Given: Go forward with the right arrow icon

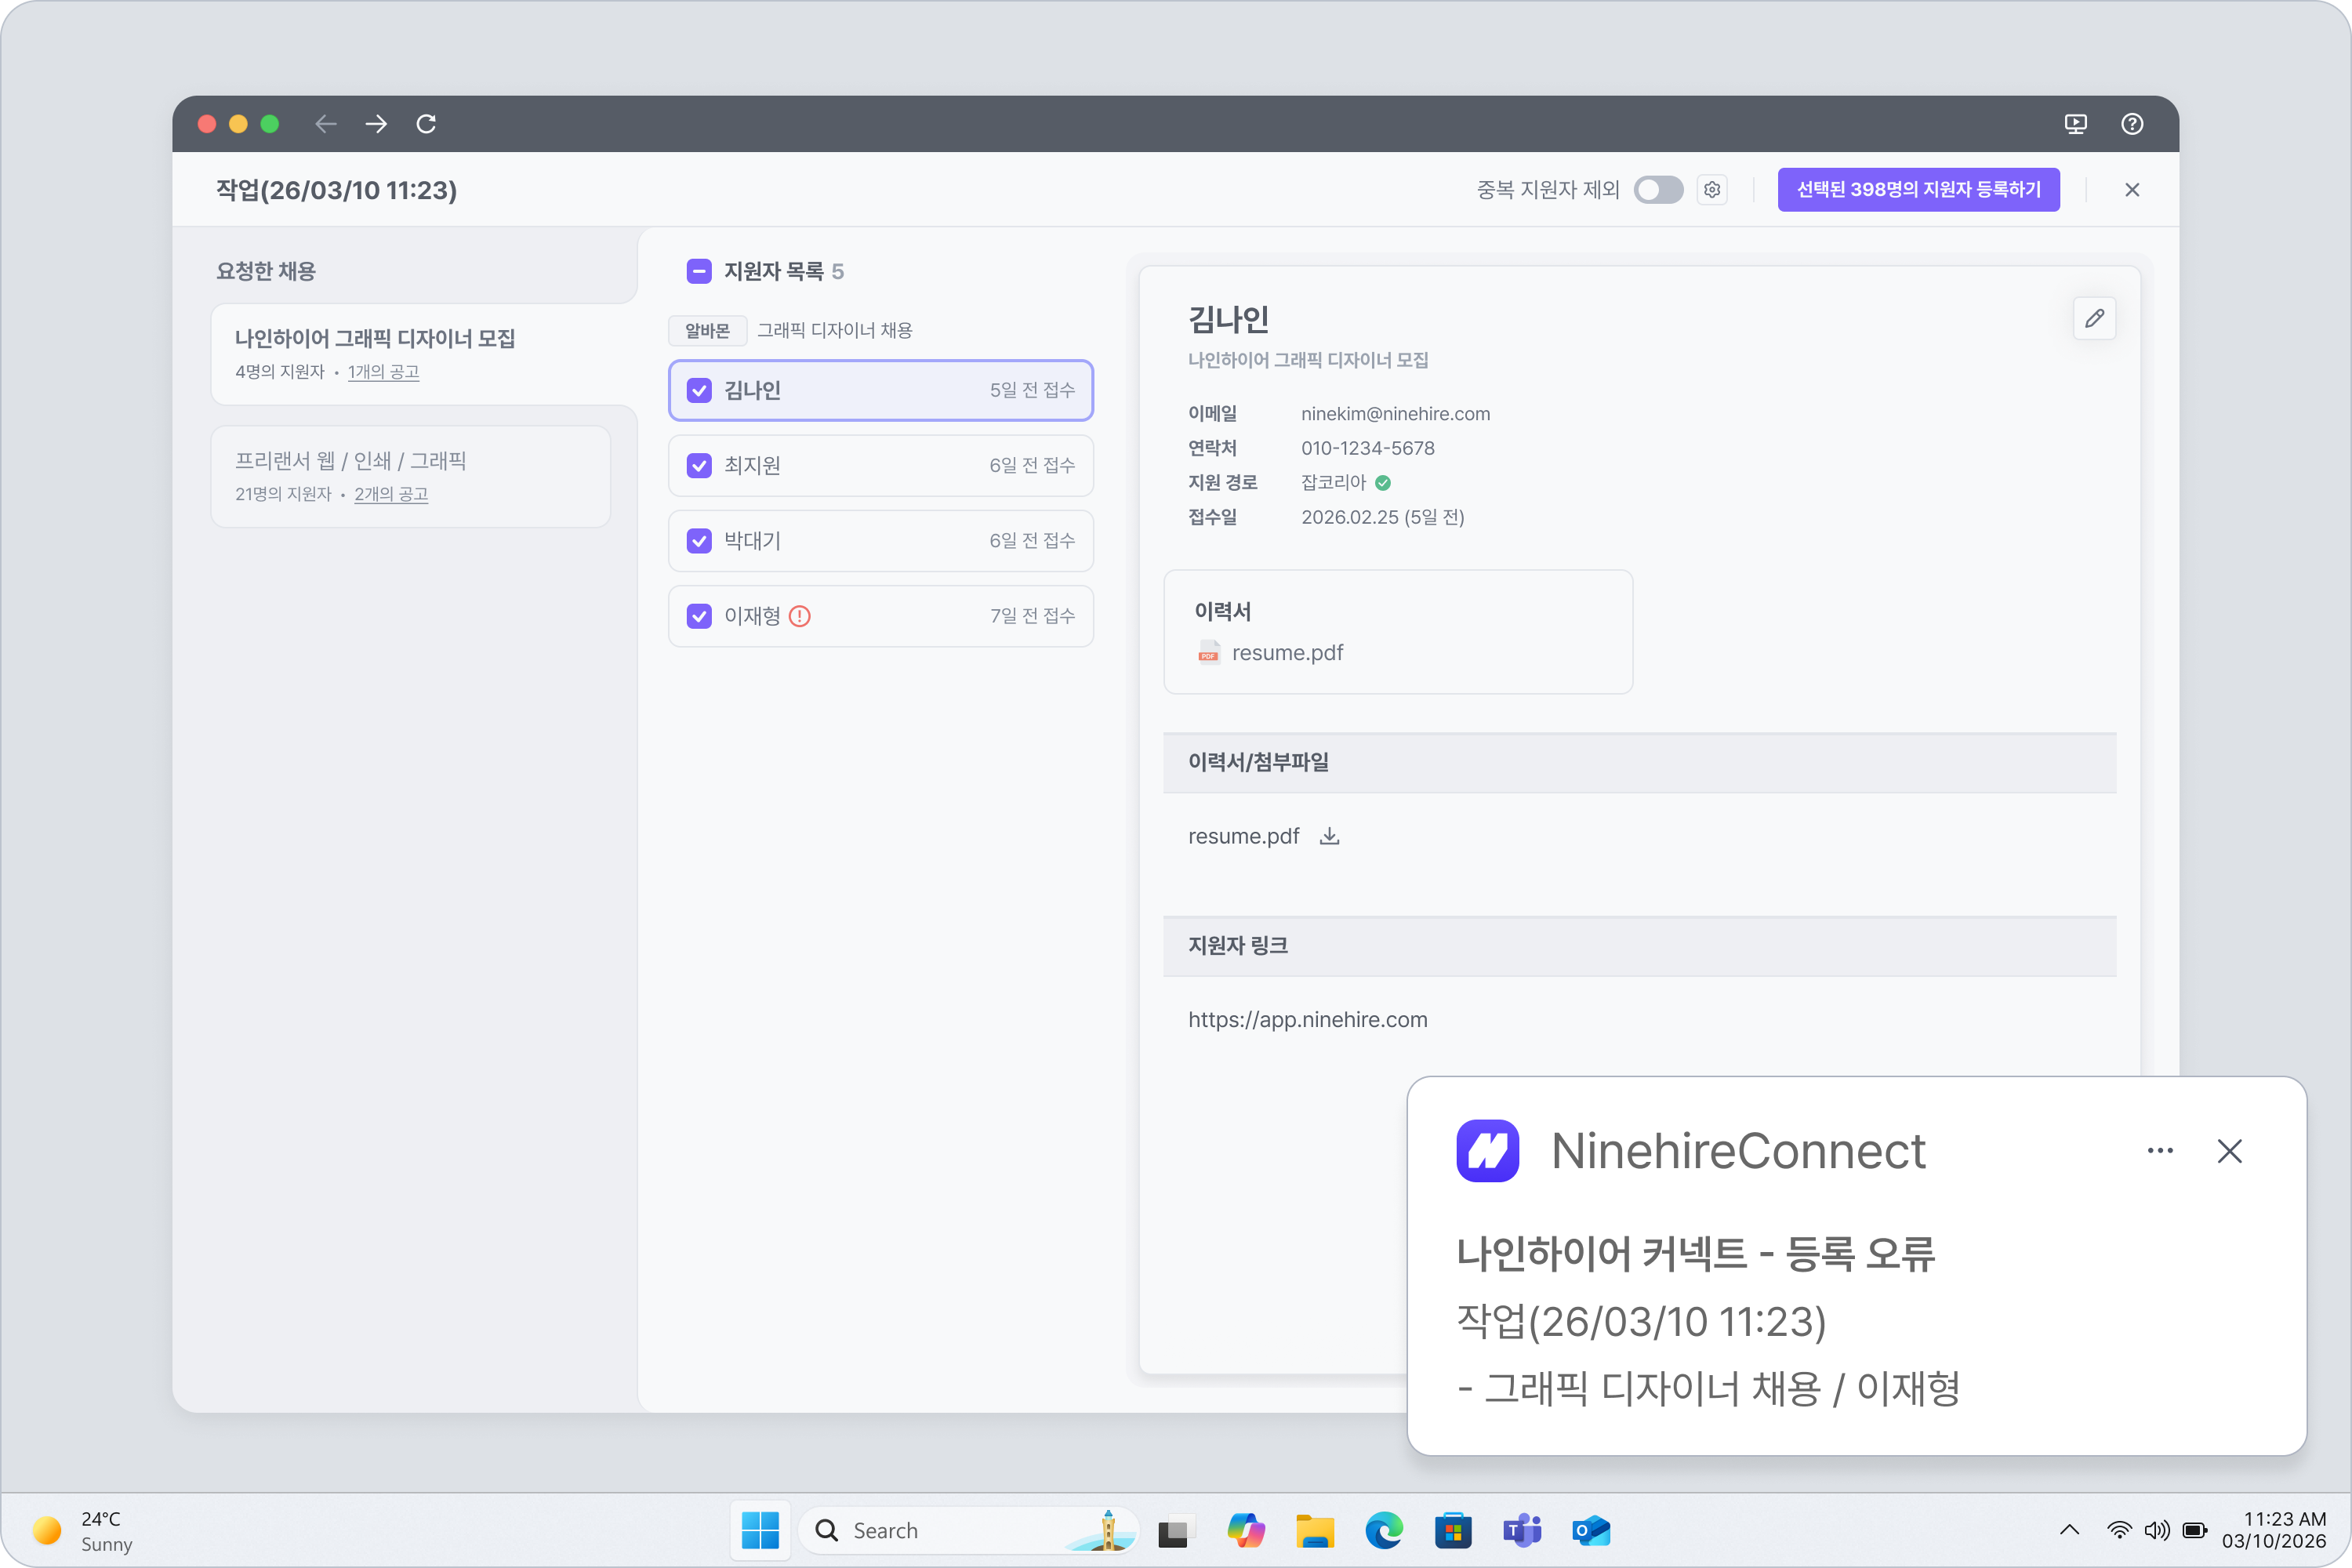Looking at the screenshot, I should [x=376, y=124].
